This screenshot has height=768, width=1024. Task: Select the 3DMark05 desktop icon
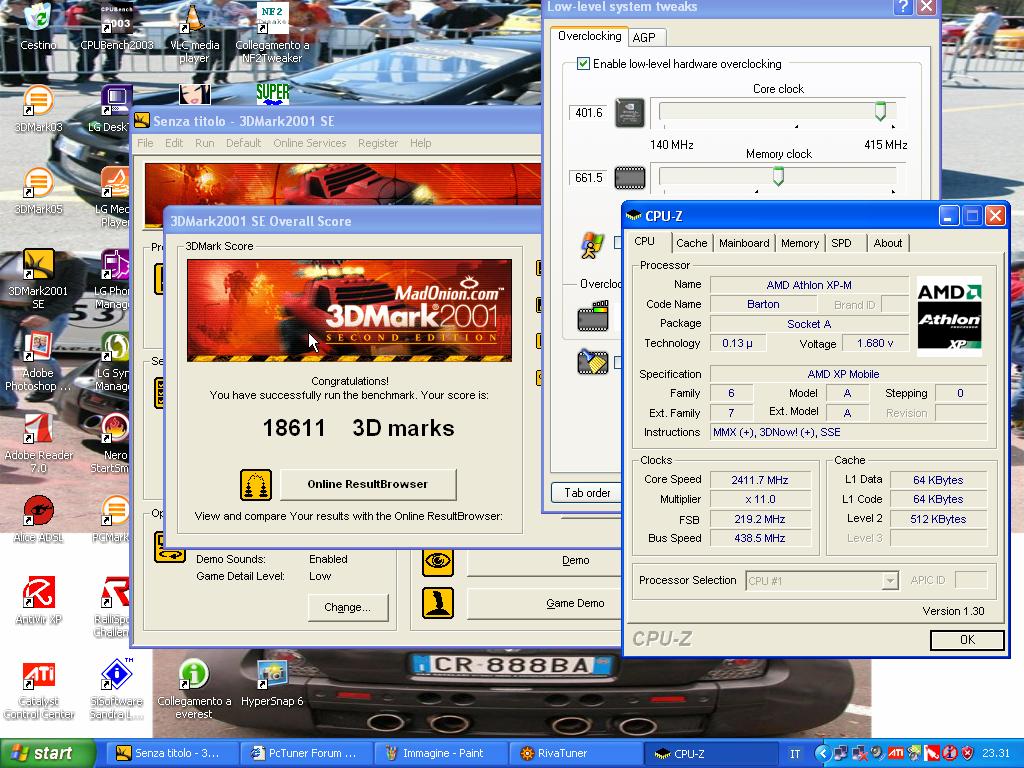pos(38,191)
